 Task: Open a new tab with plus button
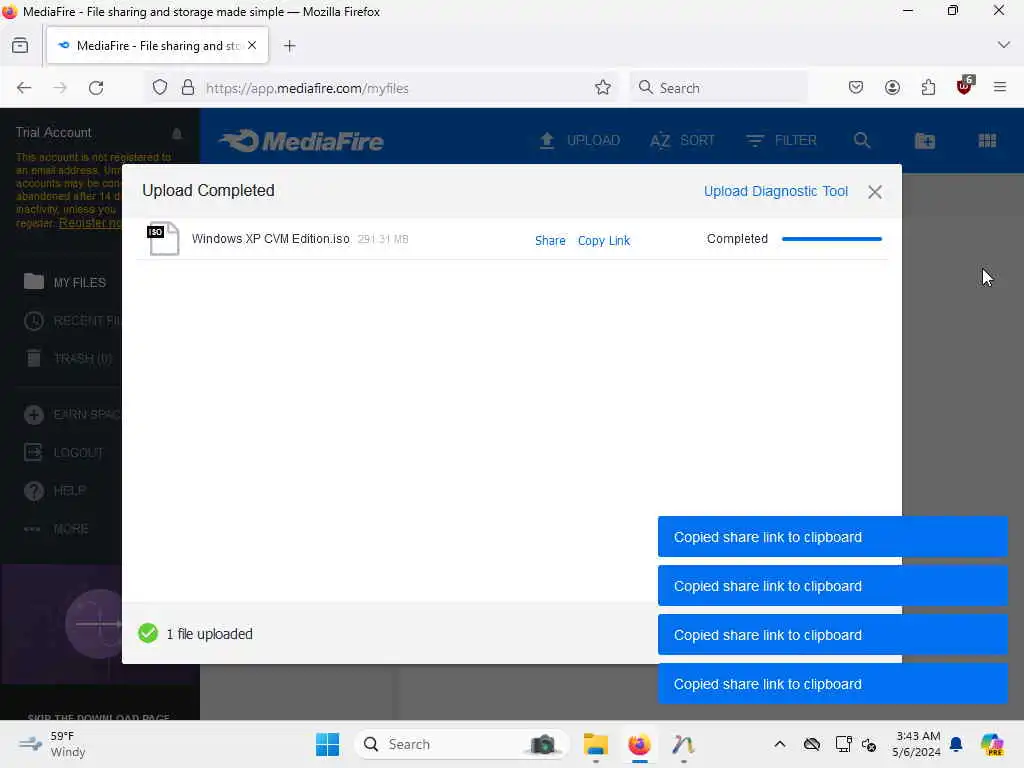click(x=289, y=46)
